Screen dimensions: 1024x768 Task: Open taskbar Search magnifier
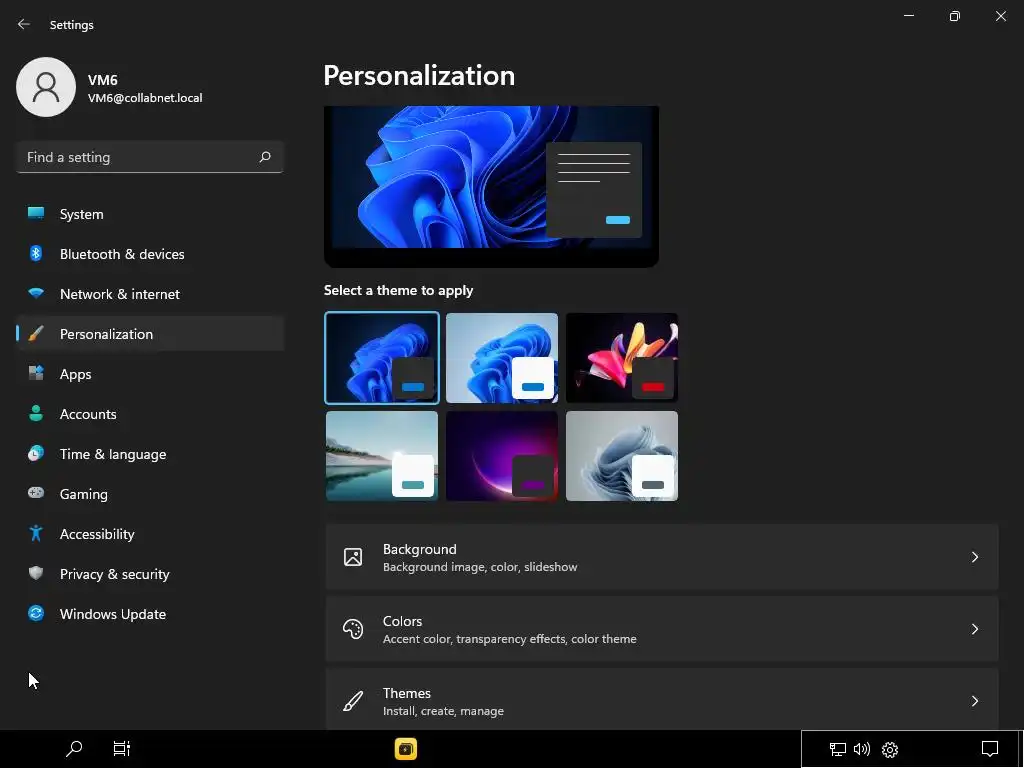coord(74,748)
